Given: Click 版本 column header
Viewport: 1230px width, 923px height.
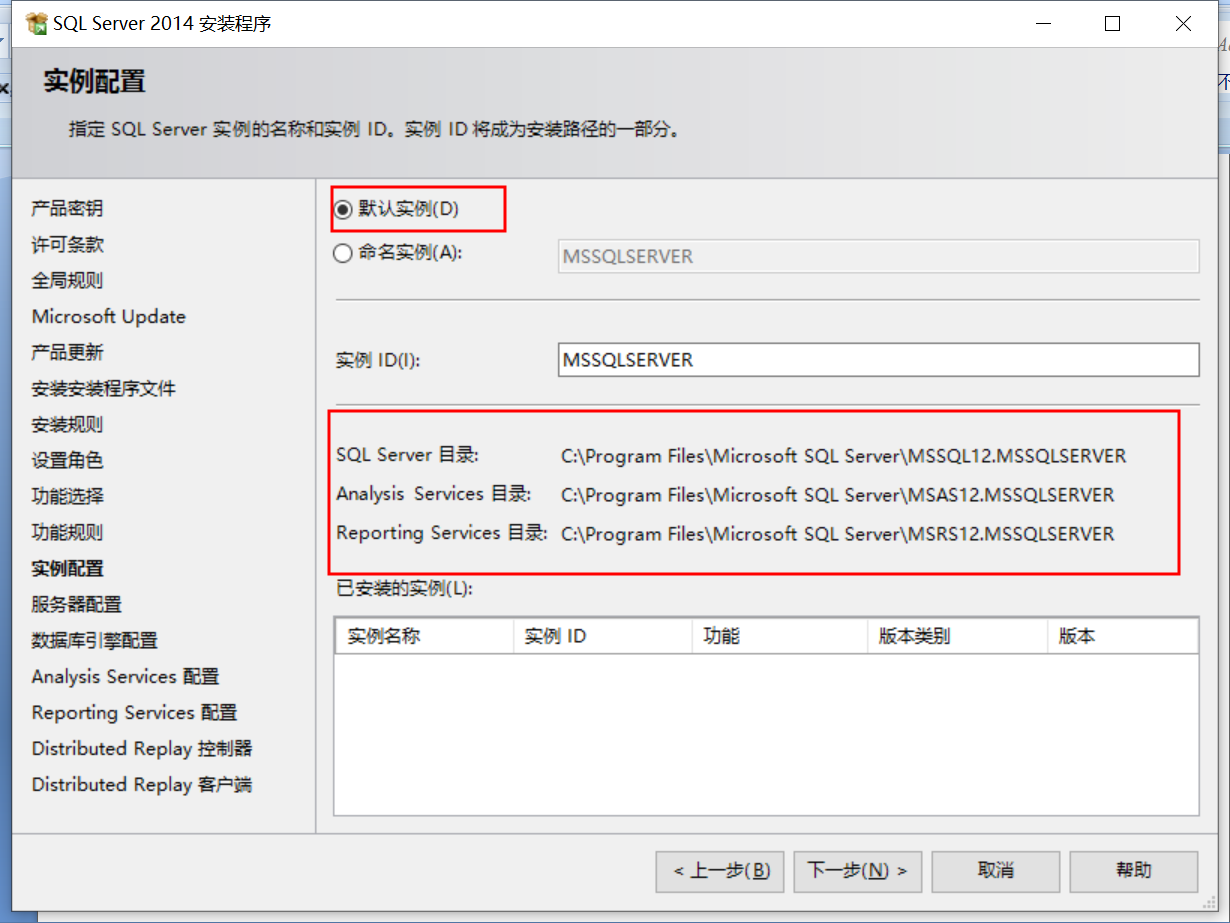Looking at the screenshot, I should [1123, 637].
